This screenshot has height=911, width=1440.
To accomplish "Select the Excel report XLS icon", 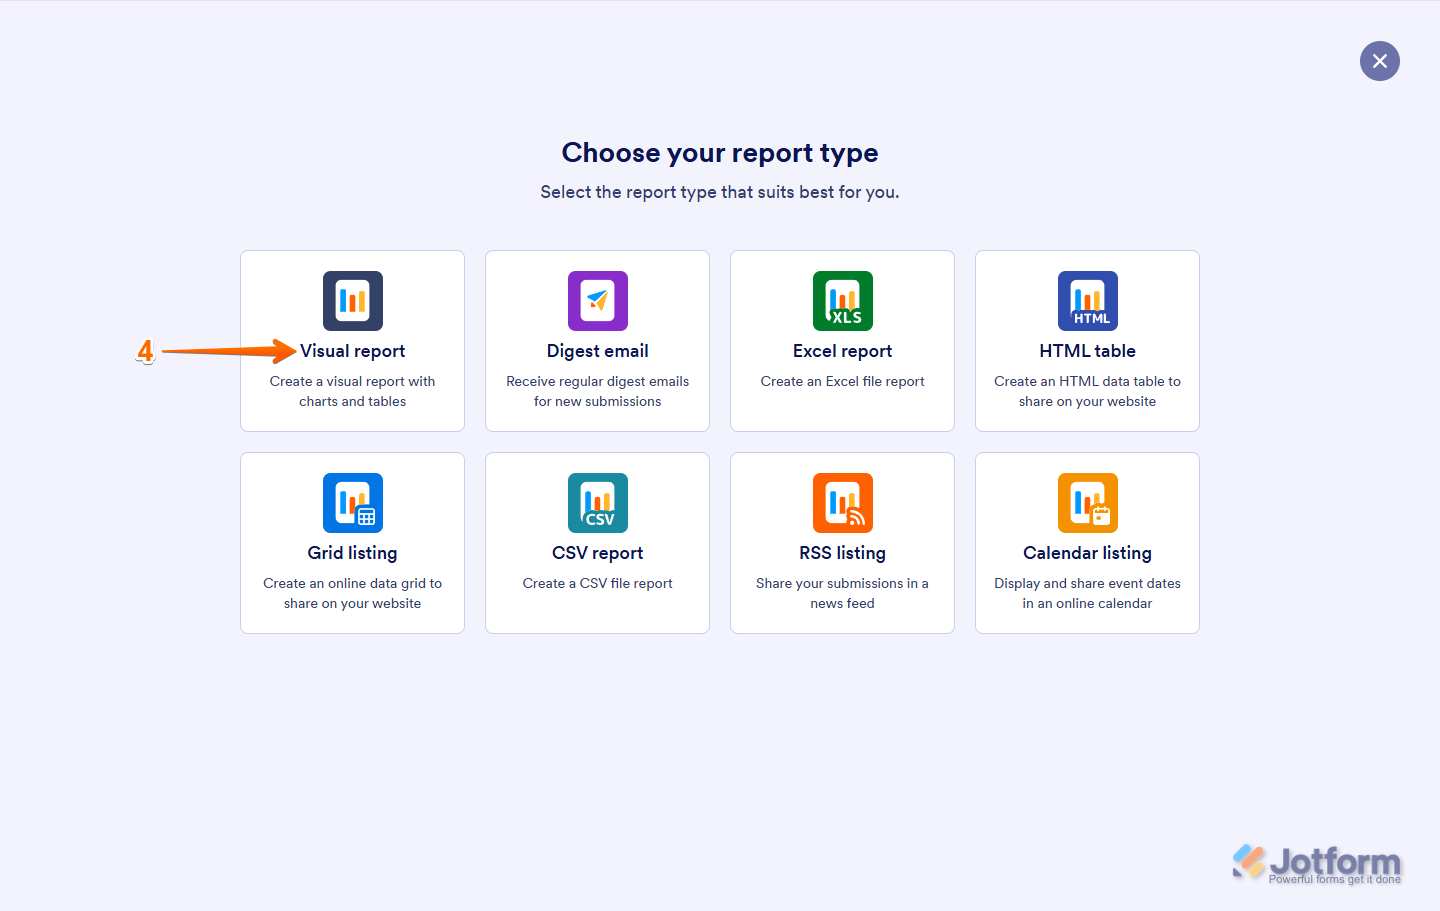I will (842, 300).
